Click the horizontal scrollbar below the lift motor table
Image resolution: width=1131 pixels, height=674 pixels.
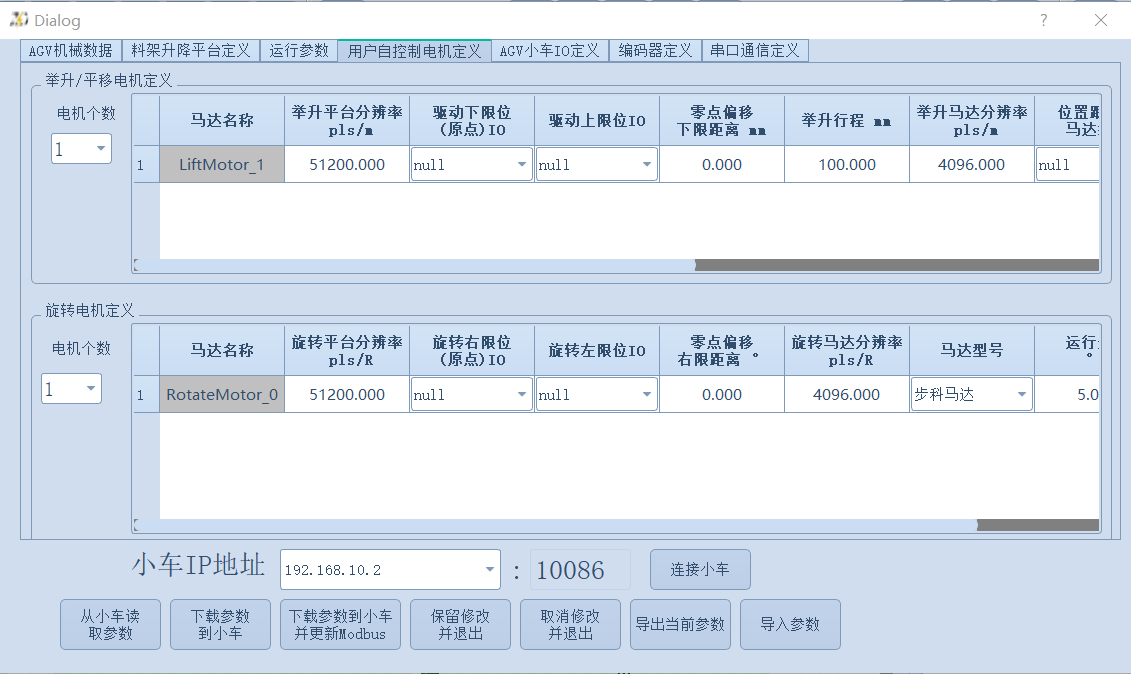pyautogui.click(x=898, y=264)
